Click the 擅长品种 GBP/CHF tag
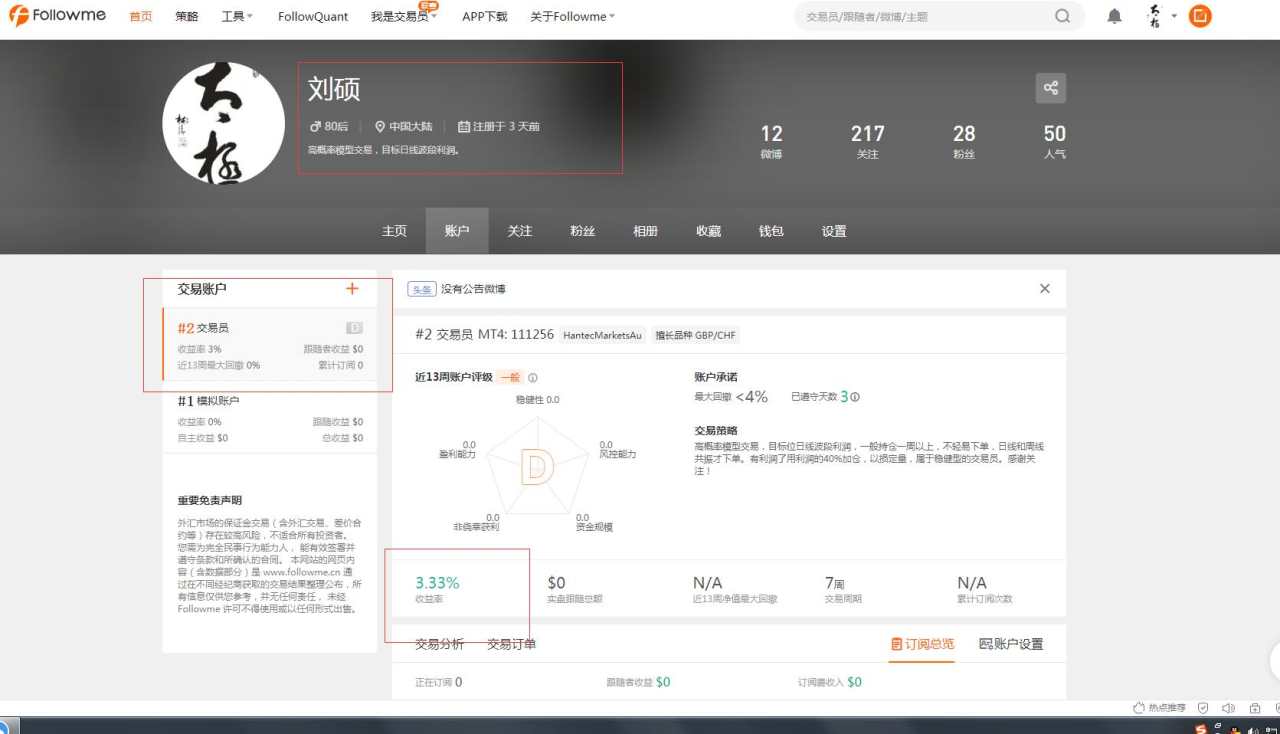This screenshot has width=1280, height=734. pos(697,335)
